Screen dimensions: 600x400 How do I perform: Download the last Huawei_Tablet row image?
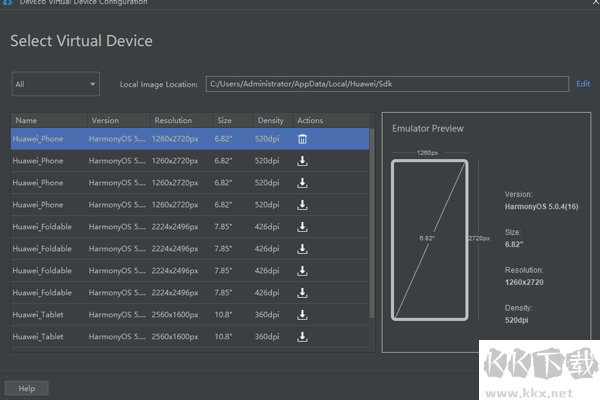302,337
